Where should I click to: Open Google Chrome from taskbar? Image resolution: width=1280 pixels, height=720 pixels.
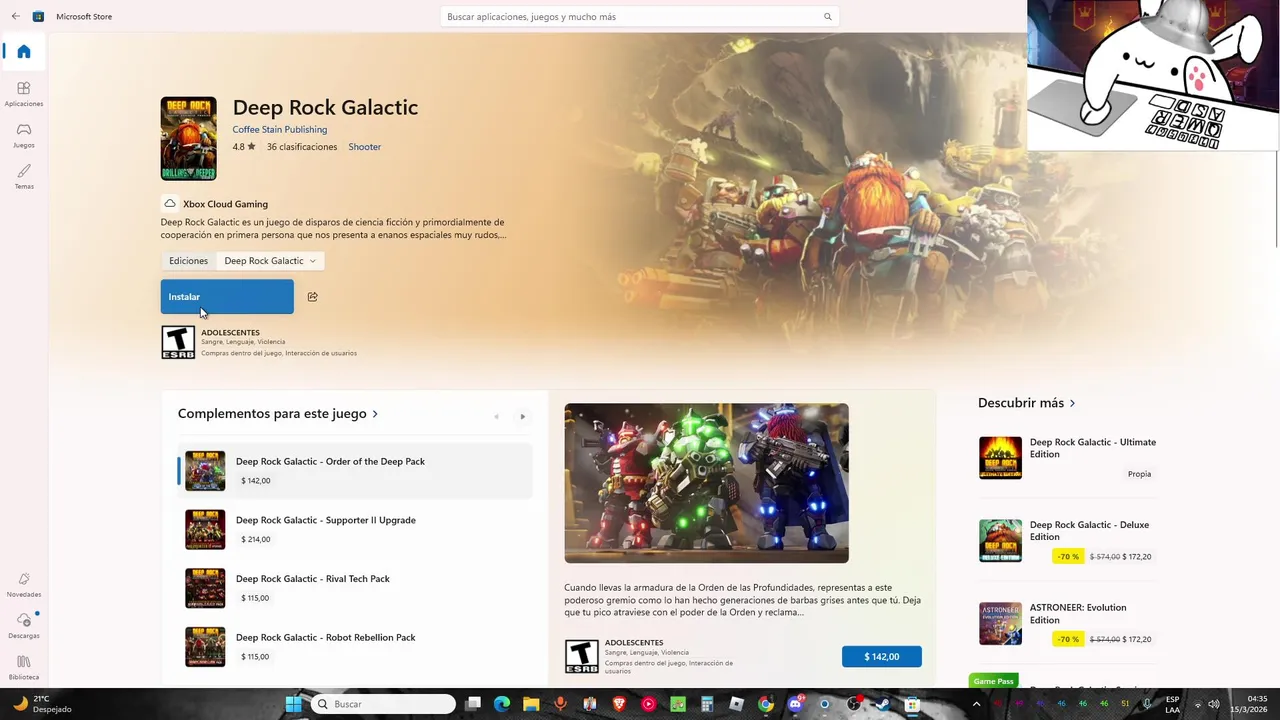point(766,704)
